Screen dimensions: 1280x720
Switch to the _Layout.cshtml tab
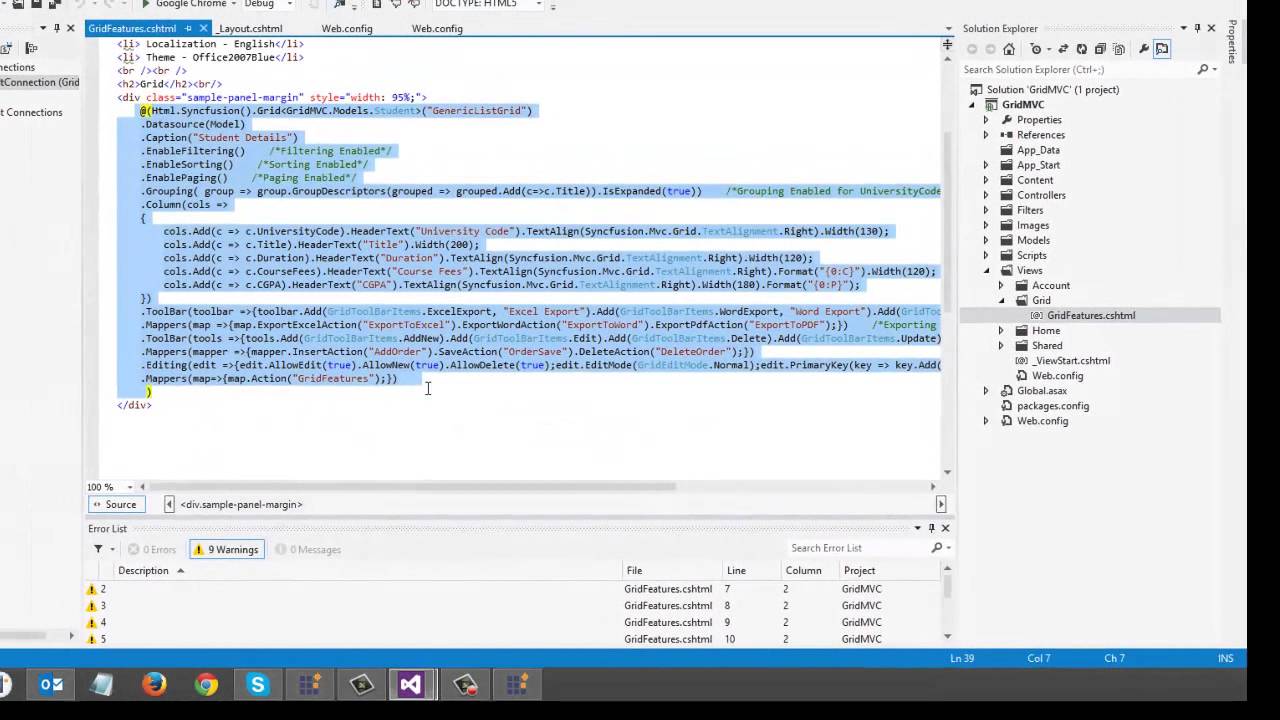click(x=250, y=28)
